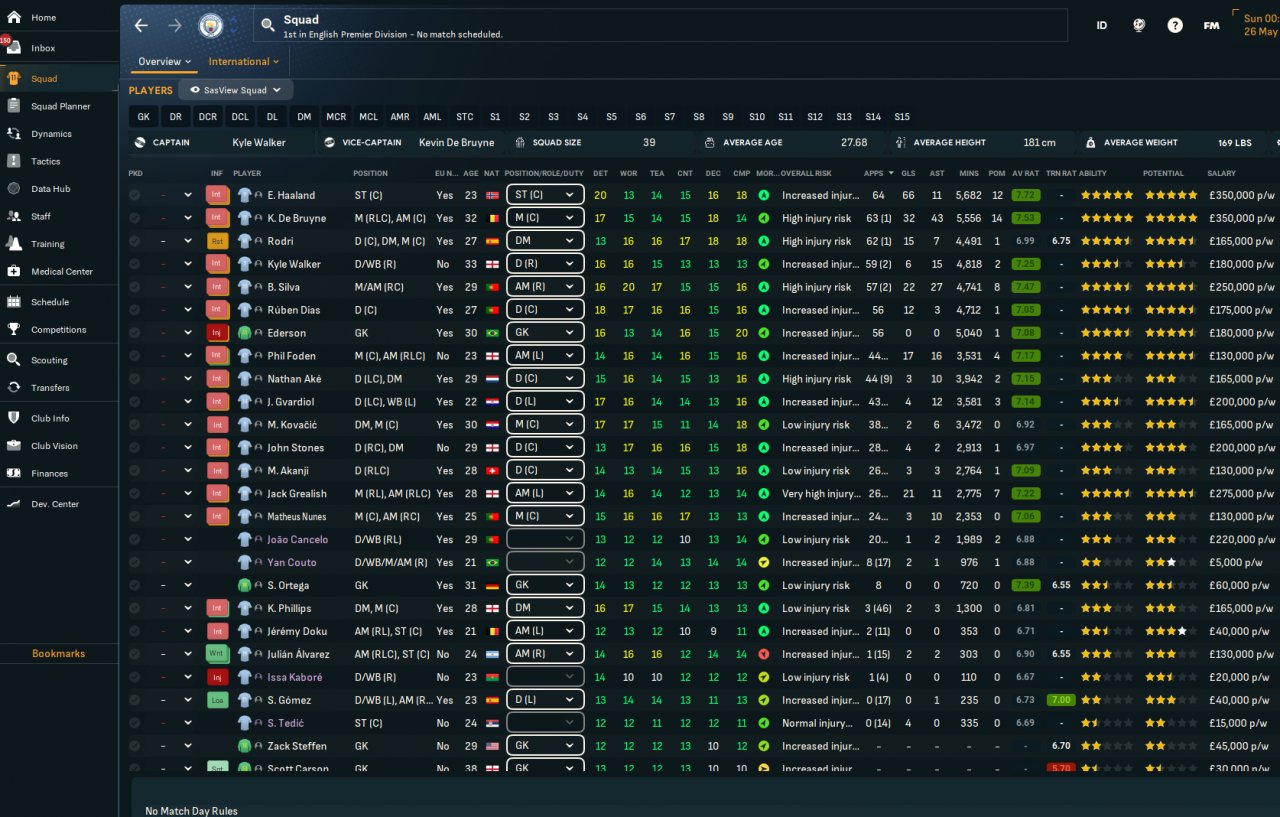Screen dimensions: 1280x817
Task: Toggle the PKD pick circle for E. Haaland
Action: coord(135,195)
